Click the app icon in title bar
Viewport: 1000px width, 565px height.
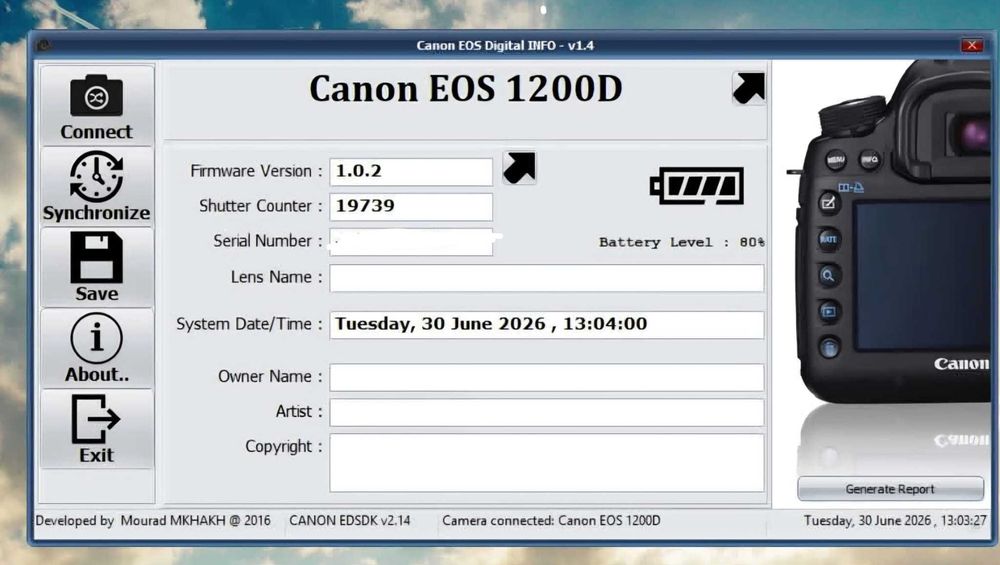[x=43, y=45]
